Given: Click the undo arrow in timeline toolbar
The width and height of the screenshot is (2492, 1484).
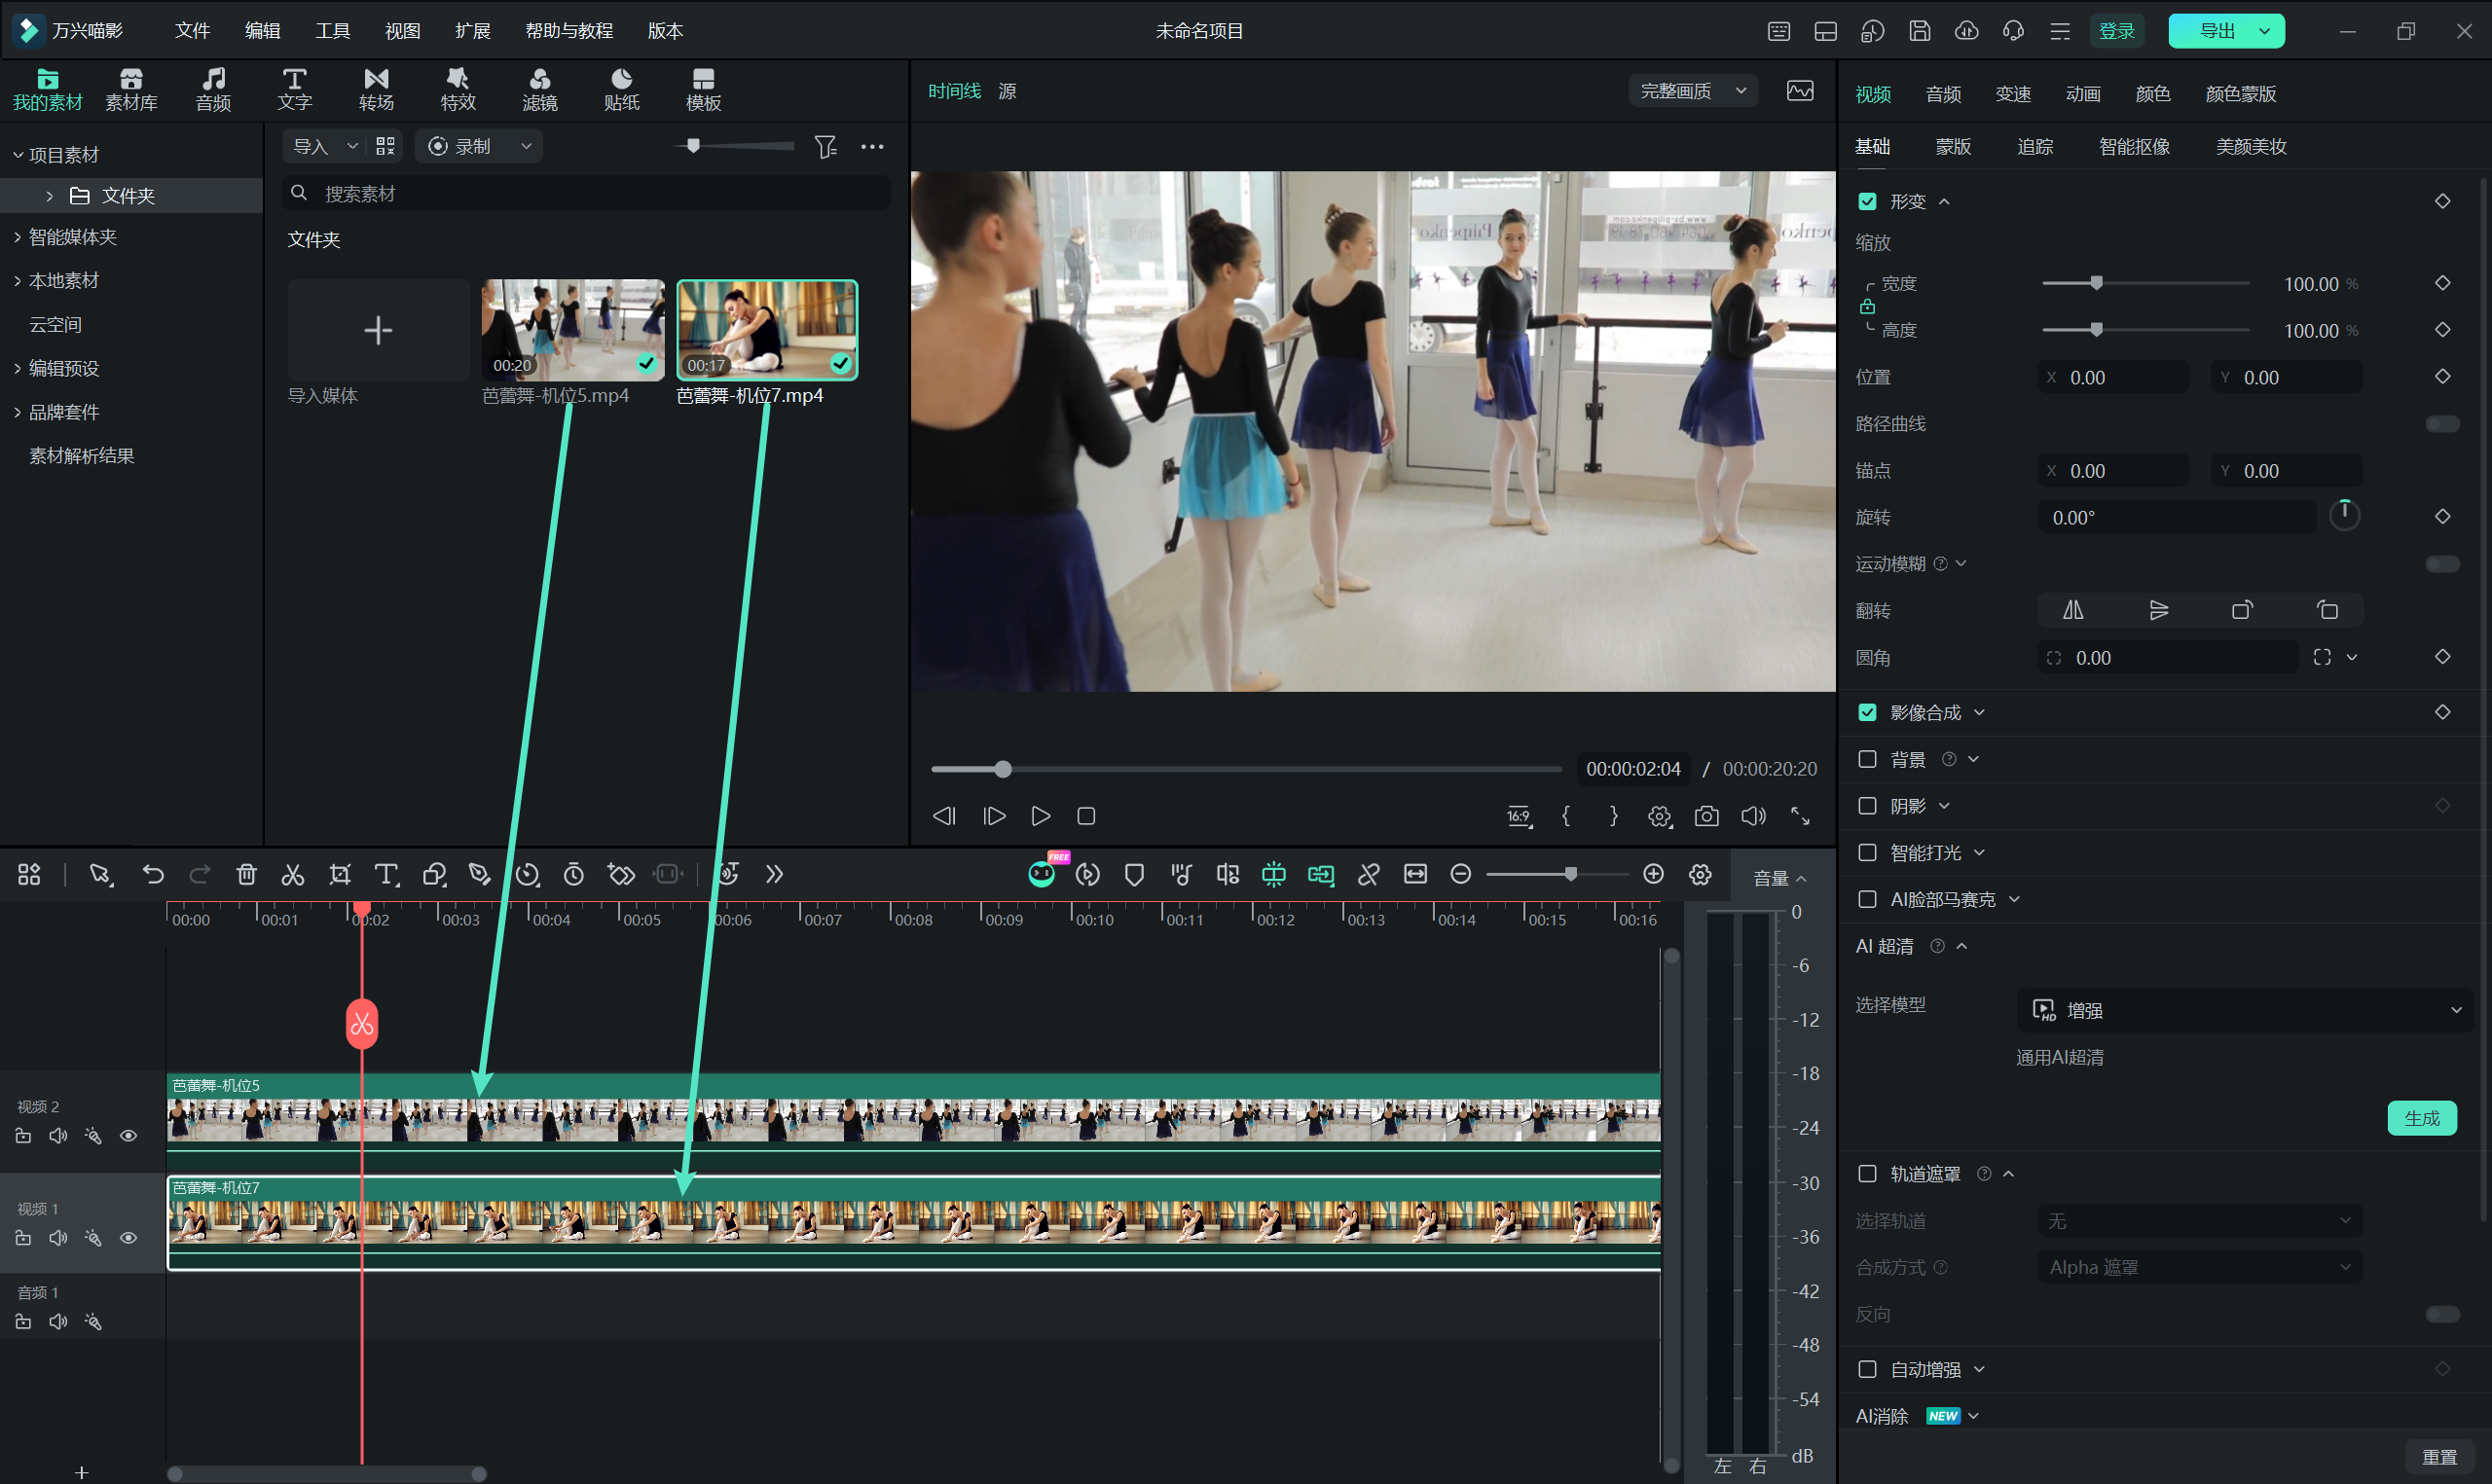Looking at the screenshot, I should [153, 875].
